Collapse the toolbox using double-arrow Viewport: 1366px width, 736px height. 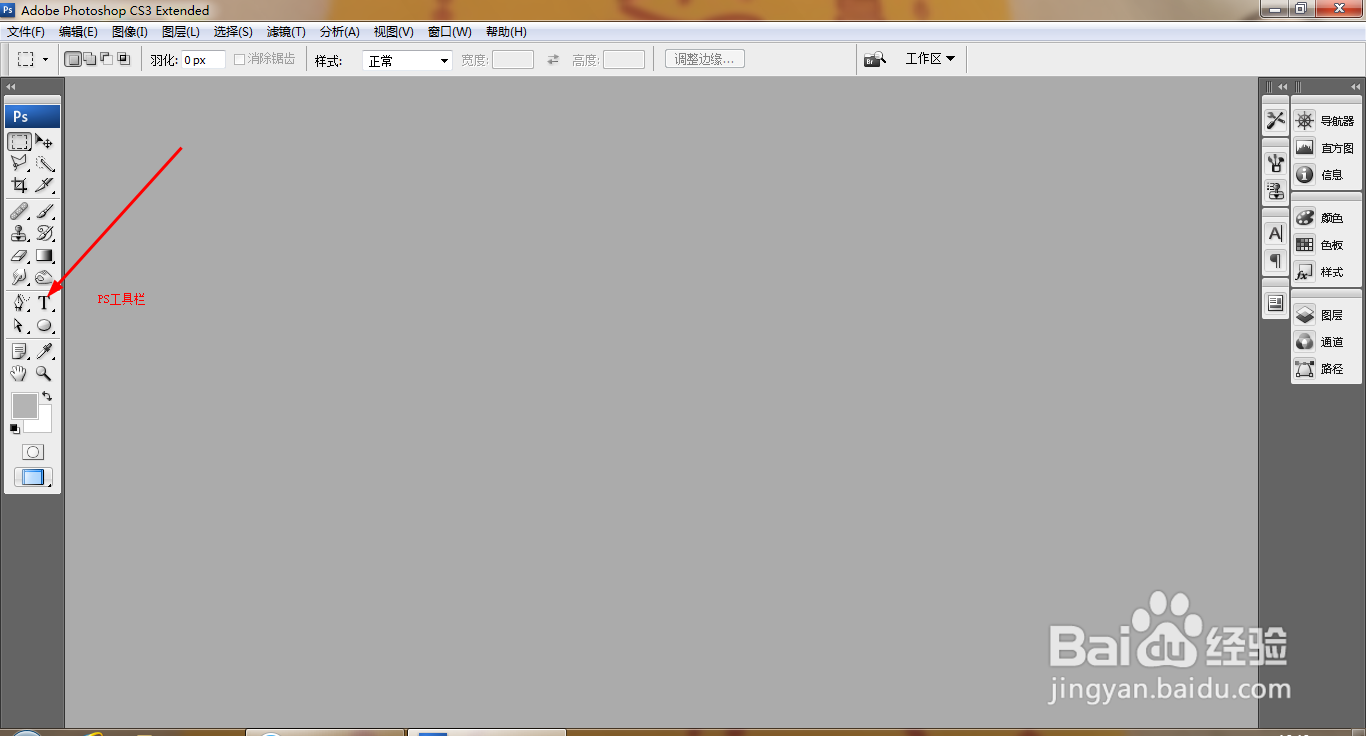tap(11, 87)
